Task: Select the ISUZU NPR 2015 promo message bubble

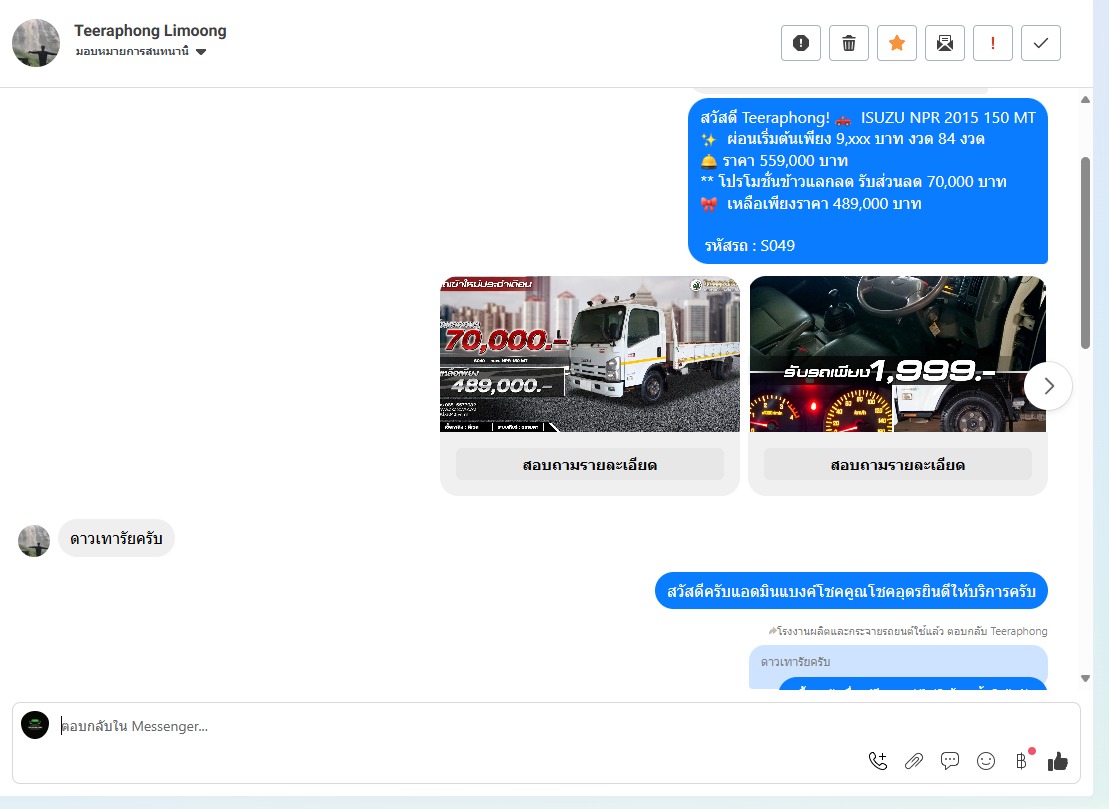Action: coord(868,181)
